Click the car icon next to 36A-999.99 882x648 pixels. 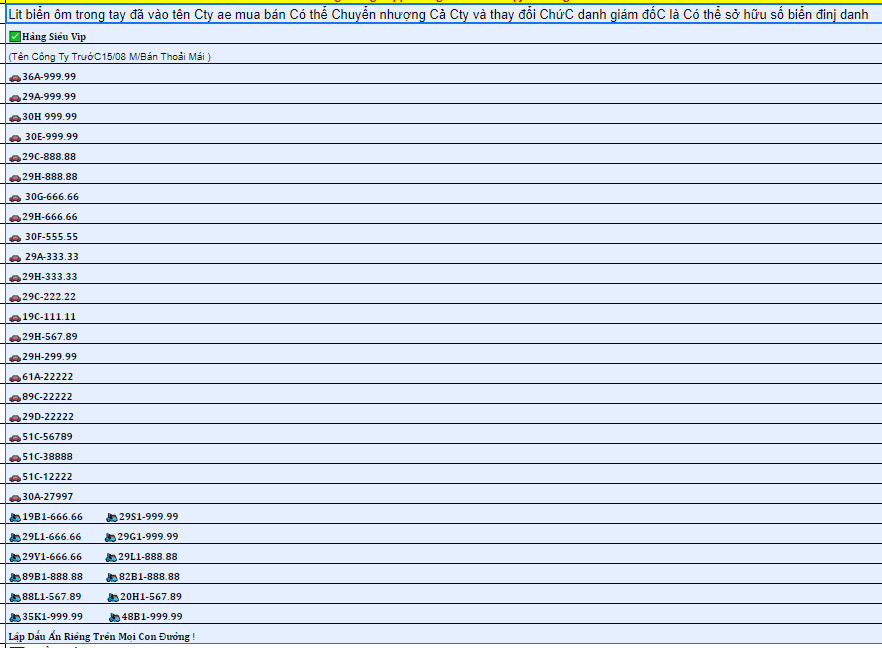pyautogui.click(x=15, y=77)
